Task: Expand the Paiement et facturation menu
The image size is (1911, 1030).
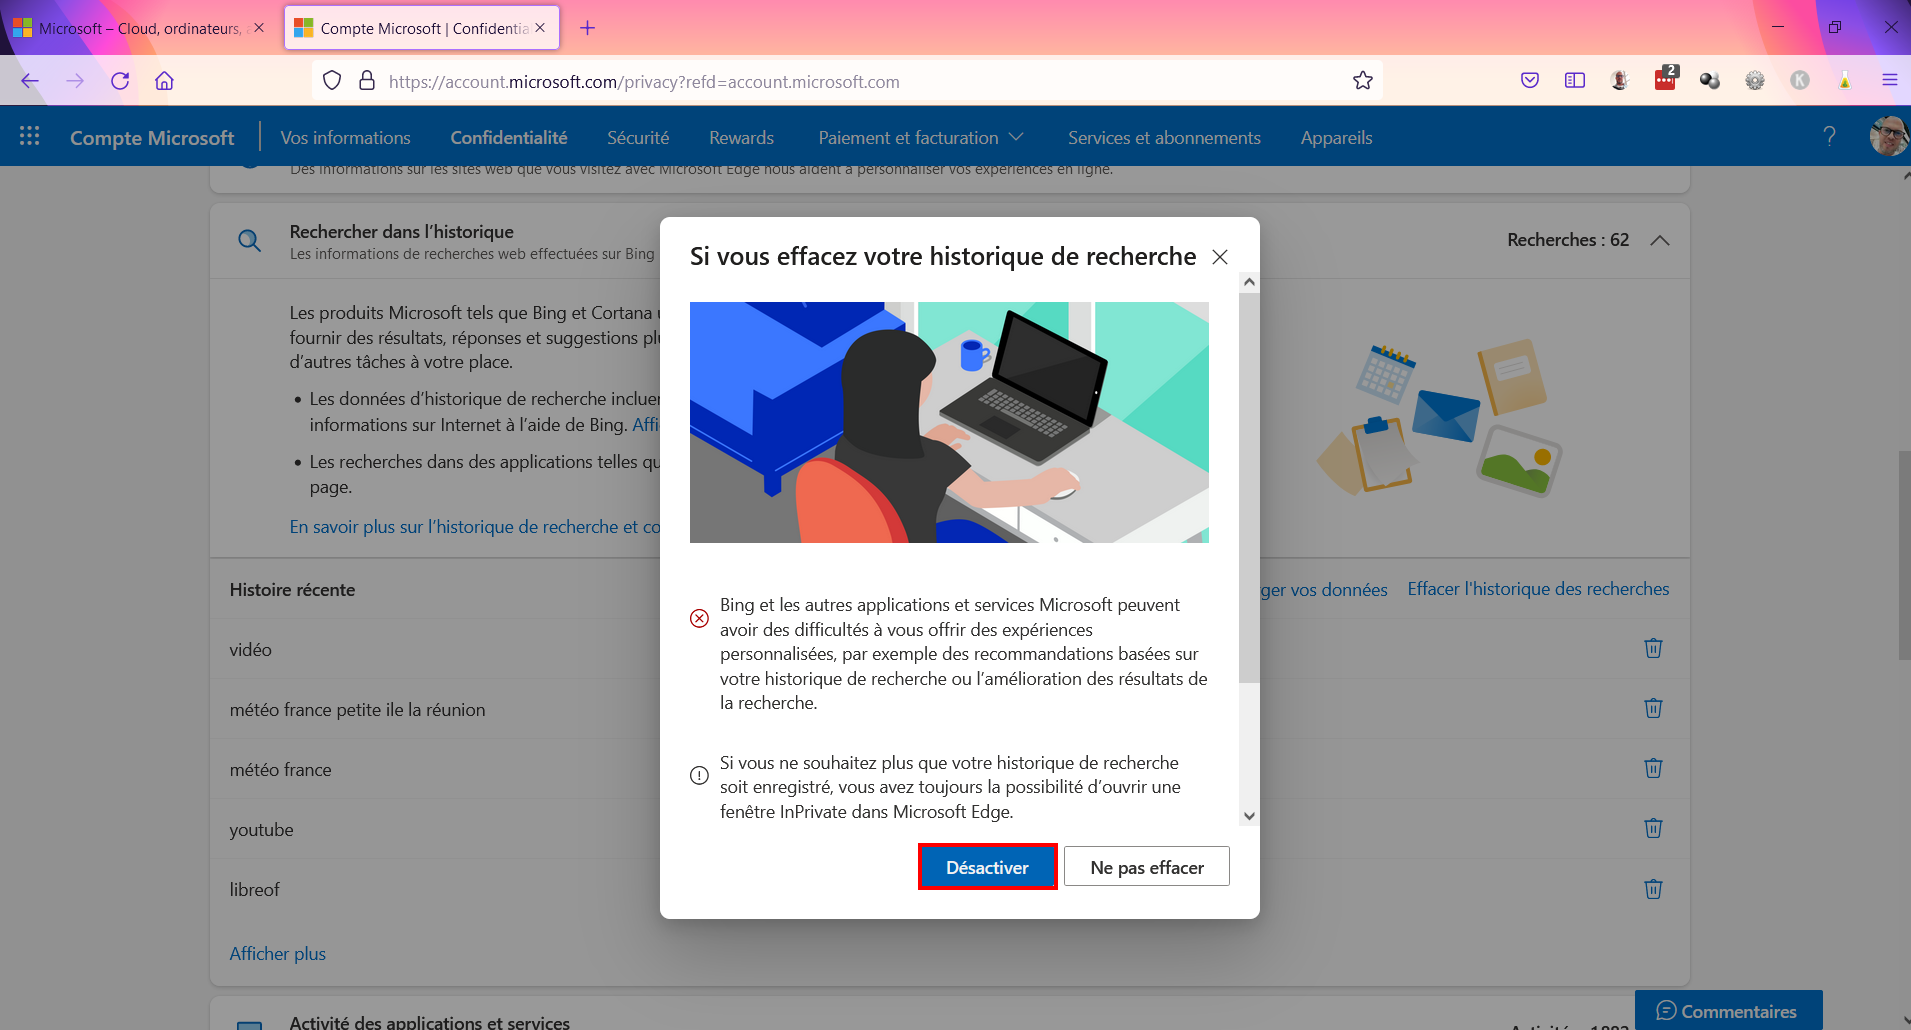Action: (x=921, y=138)
